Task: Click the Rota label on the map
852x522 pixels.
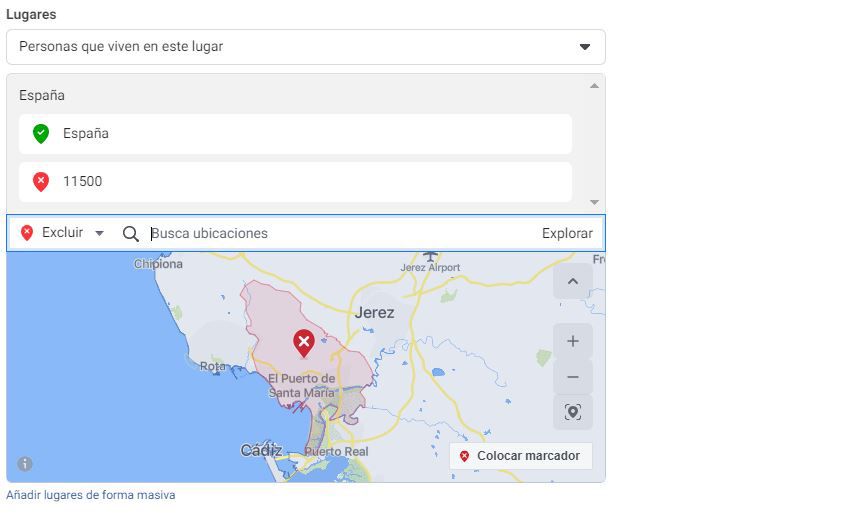Action: click(x=213, y=366)
